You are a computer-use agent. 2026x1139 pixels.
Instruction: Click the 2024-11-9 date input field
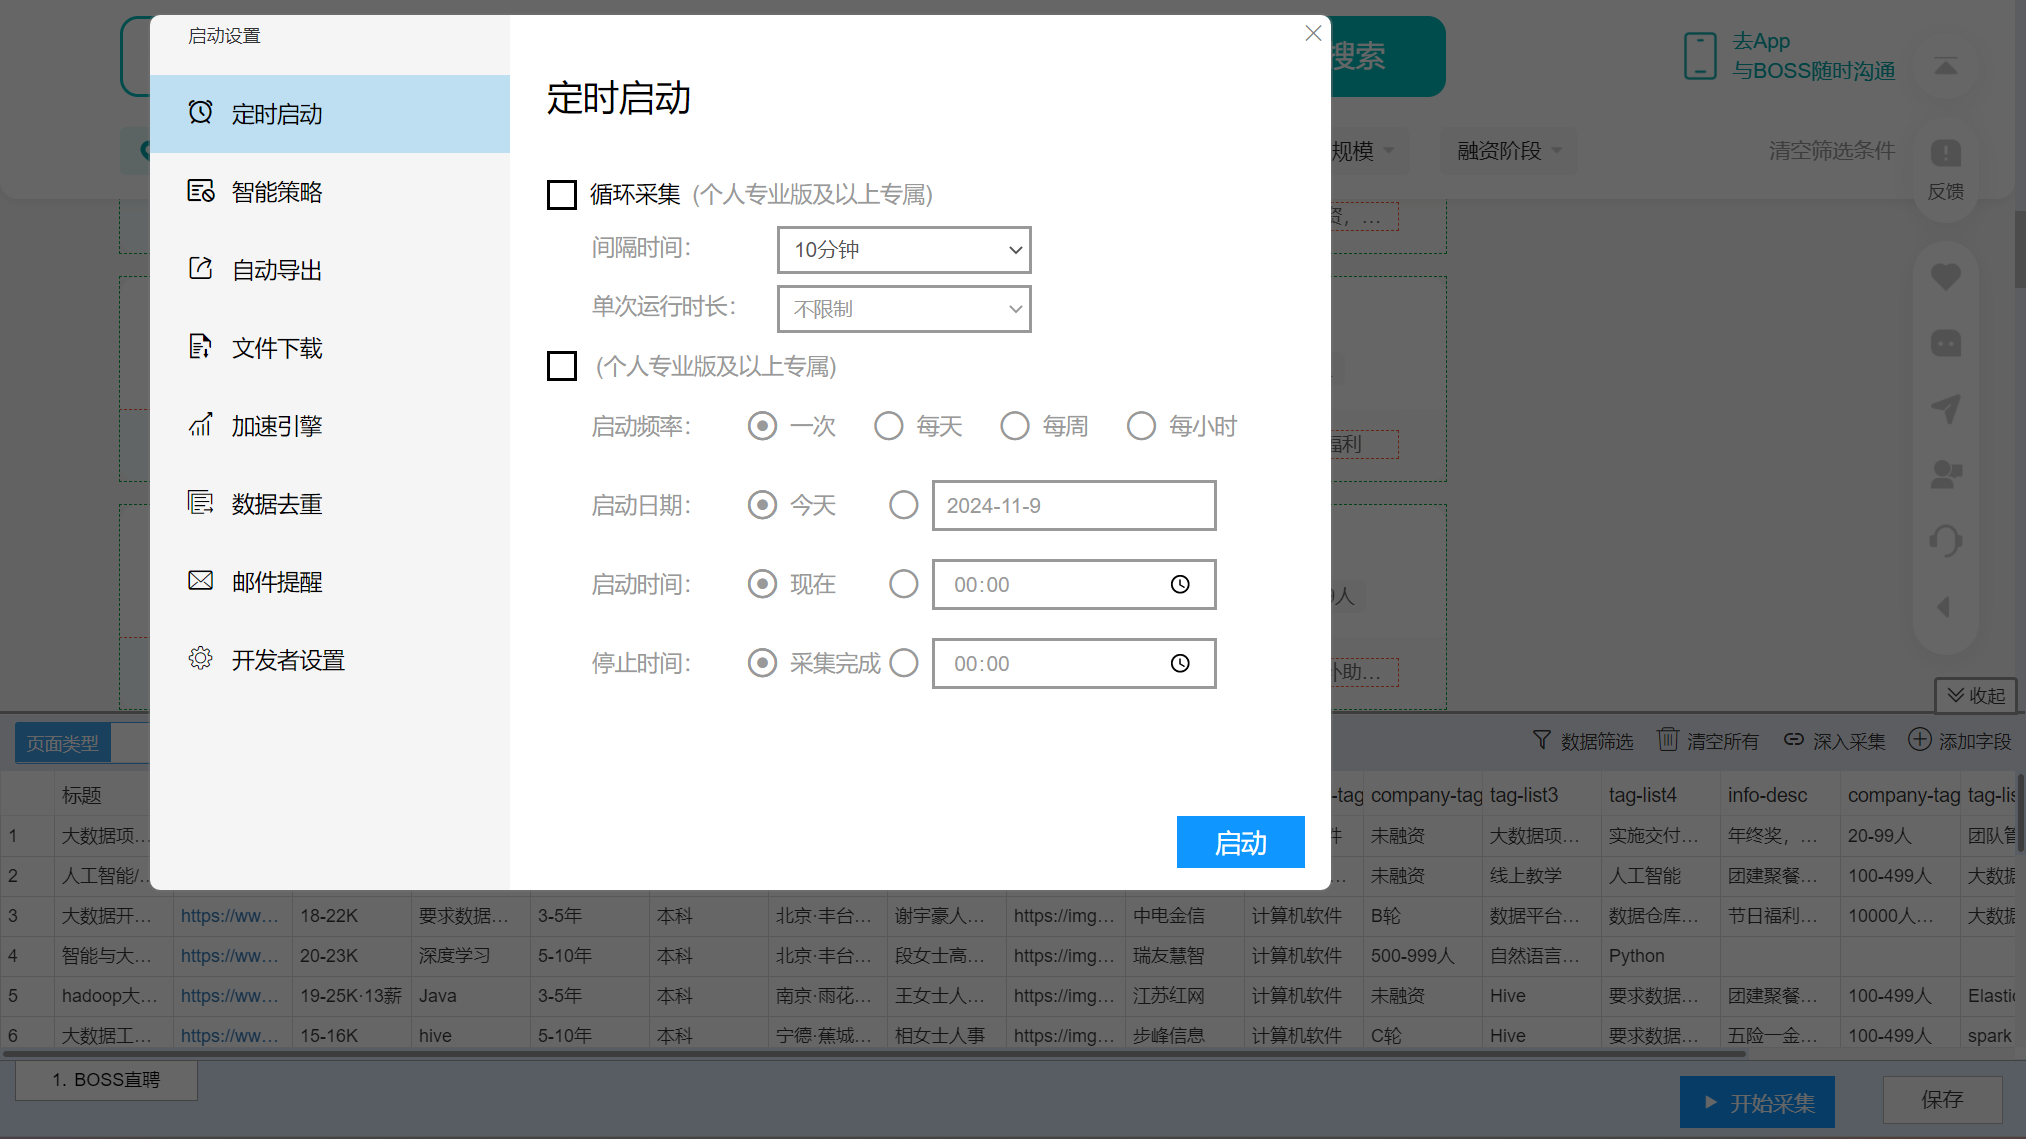click(1073, 505)
